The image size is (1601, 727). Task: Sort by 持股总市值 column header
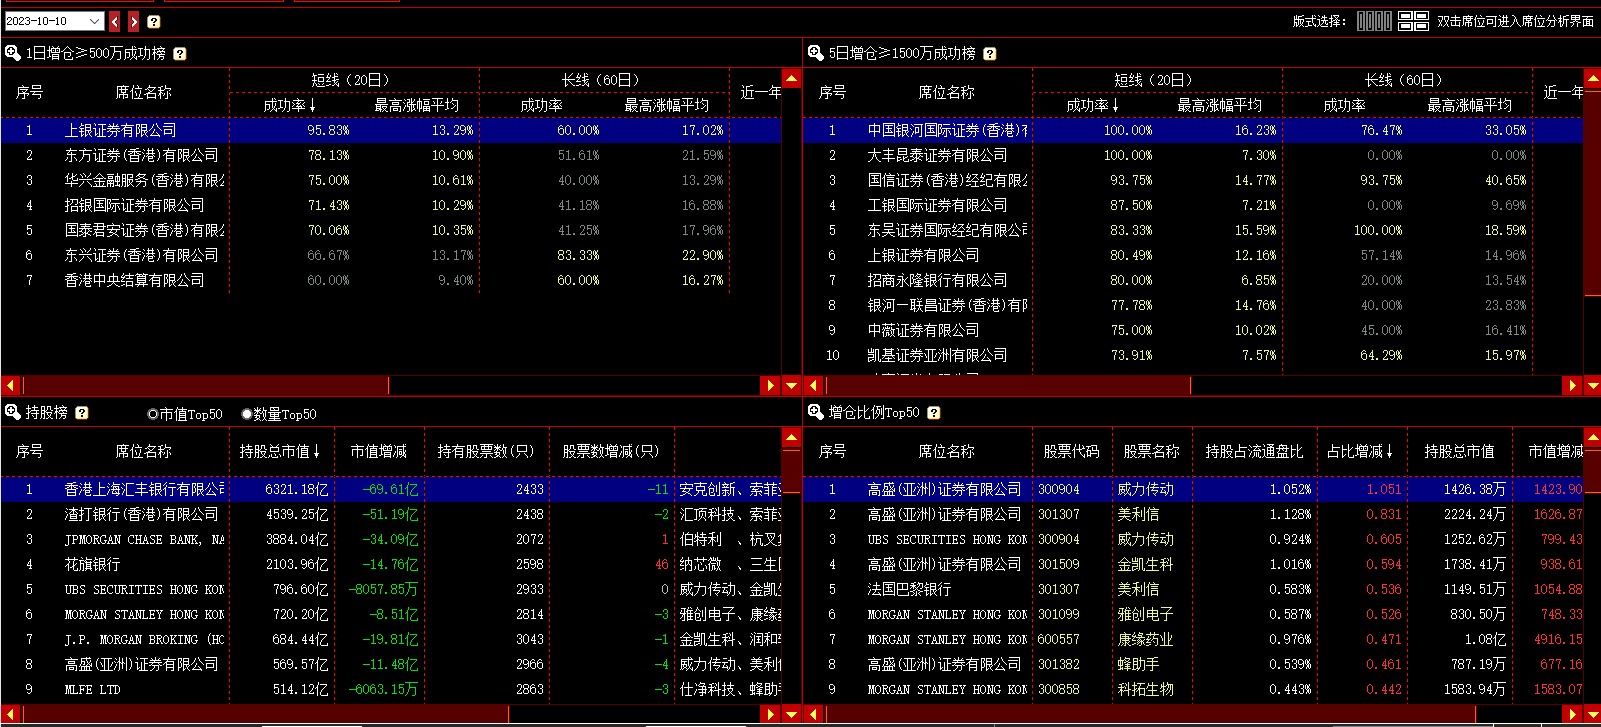279,452
